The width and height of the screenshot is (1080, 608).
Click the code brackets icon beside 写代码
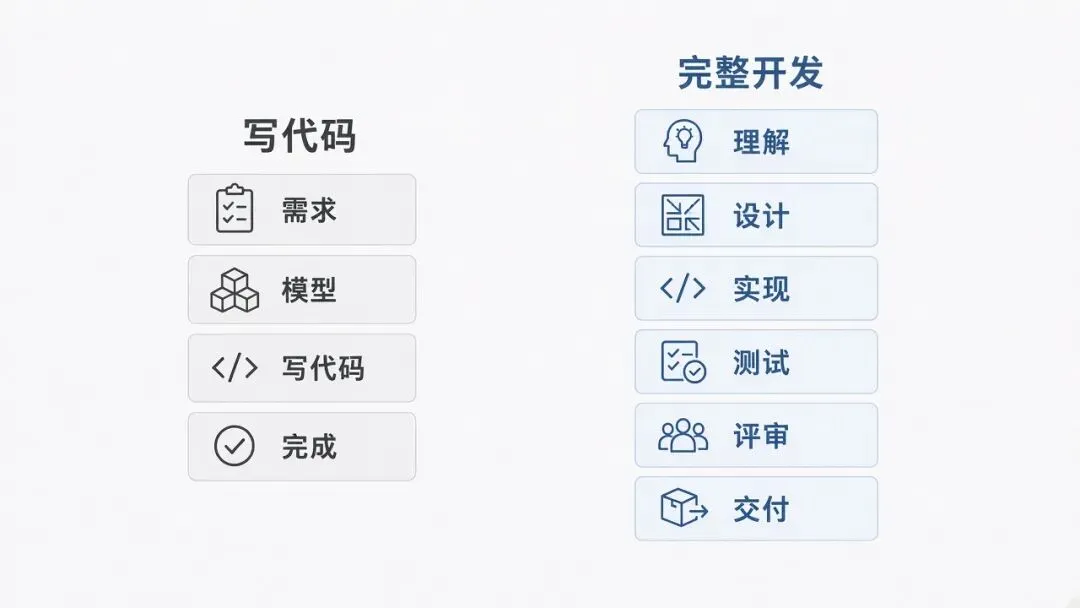pyautogui.click(x=234, y=368)
